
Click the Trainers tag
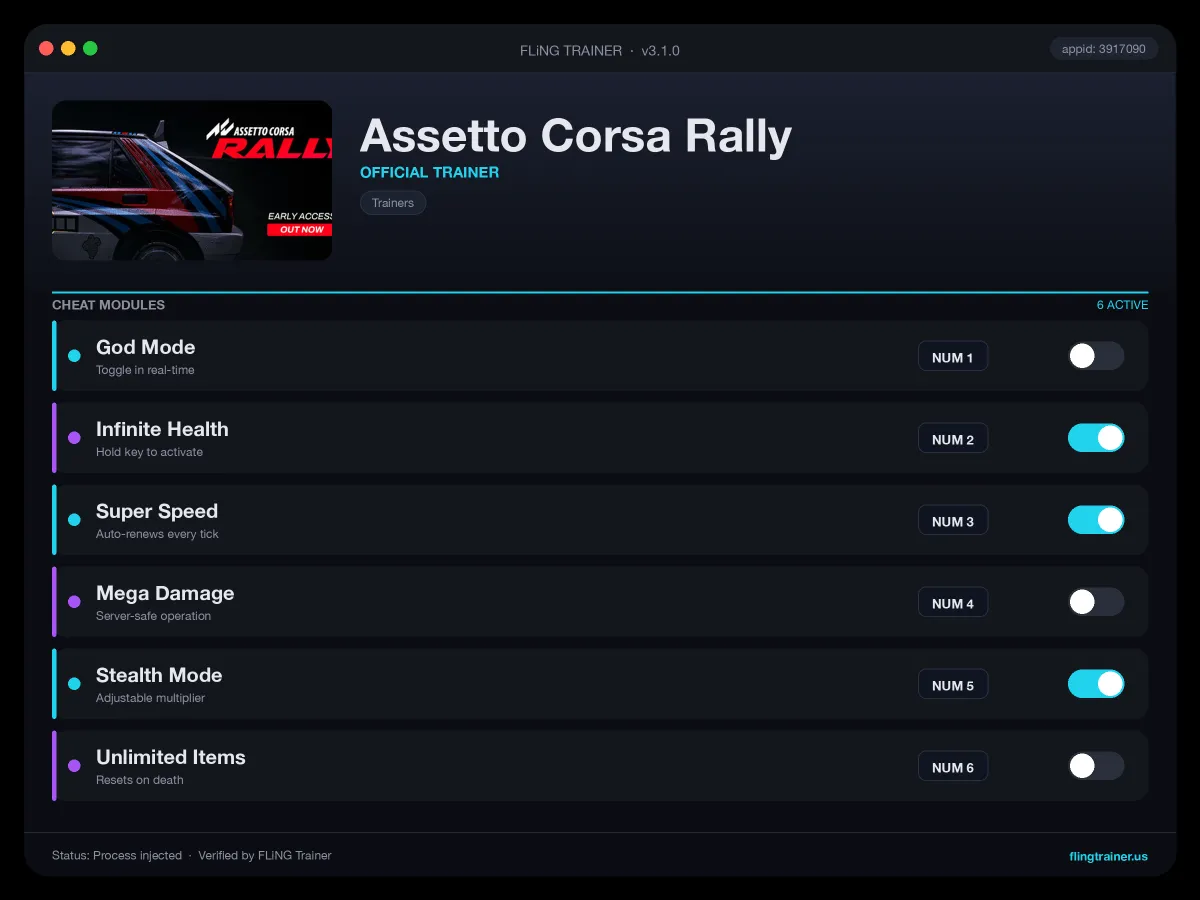click(x=393, y=202)
